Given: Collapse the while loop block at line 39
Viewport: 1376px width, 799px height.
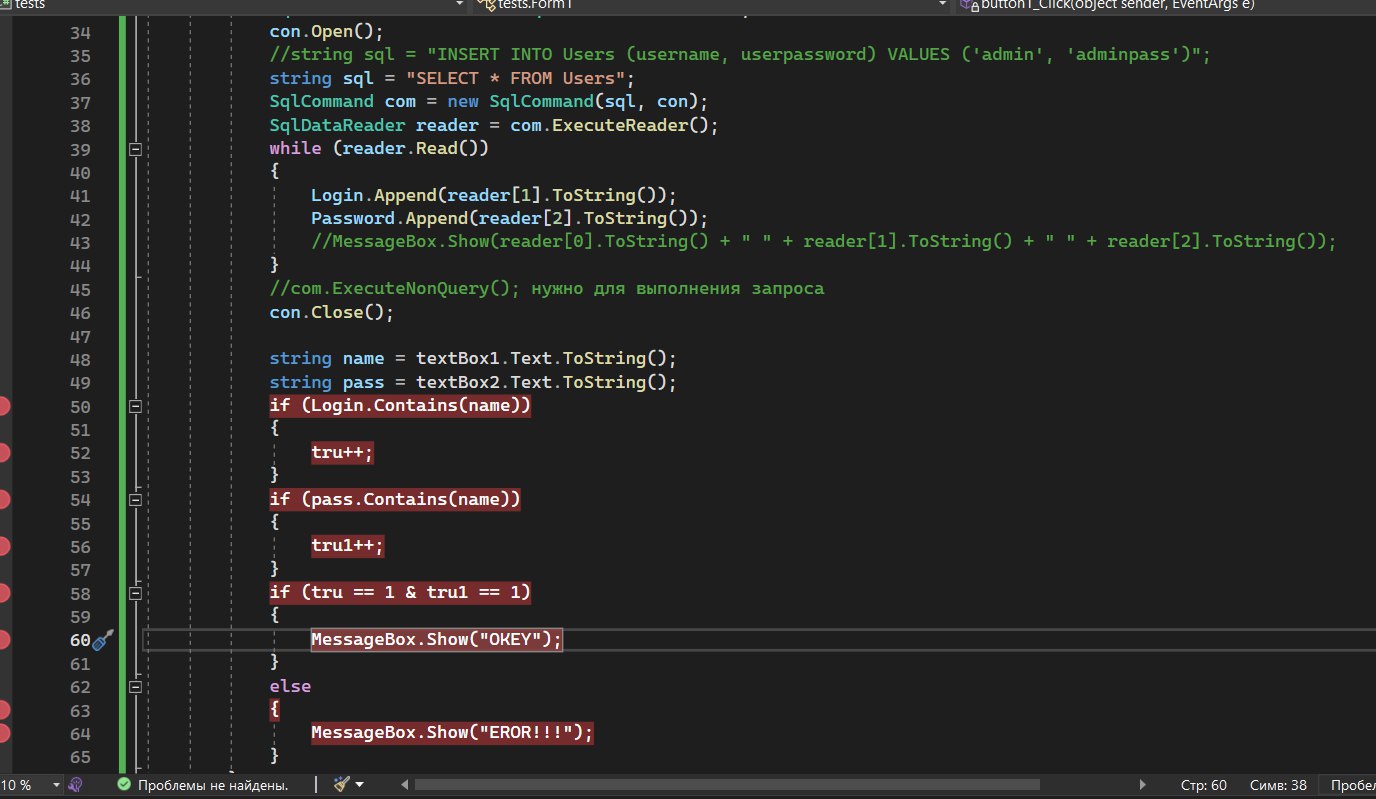Looking at the screenshot, I should [136, 149].
